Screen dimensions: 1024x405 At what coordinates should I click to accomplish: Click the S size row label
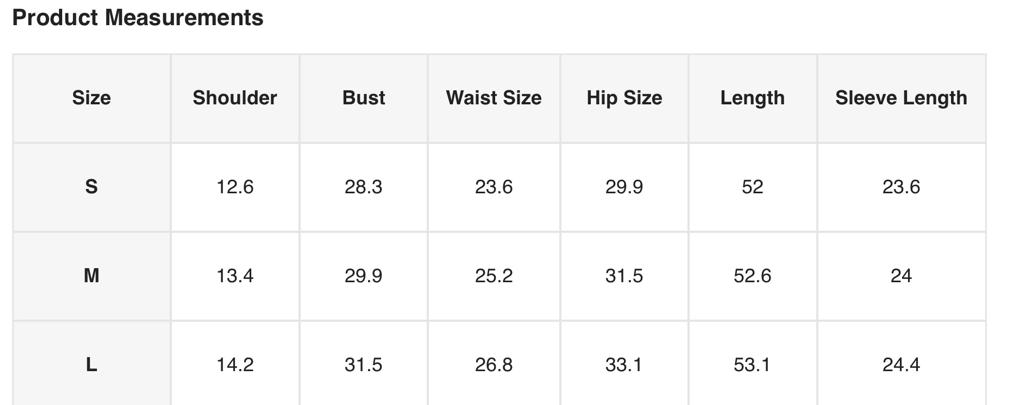(91, 187)
